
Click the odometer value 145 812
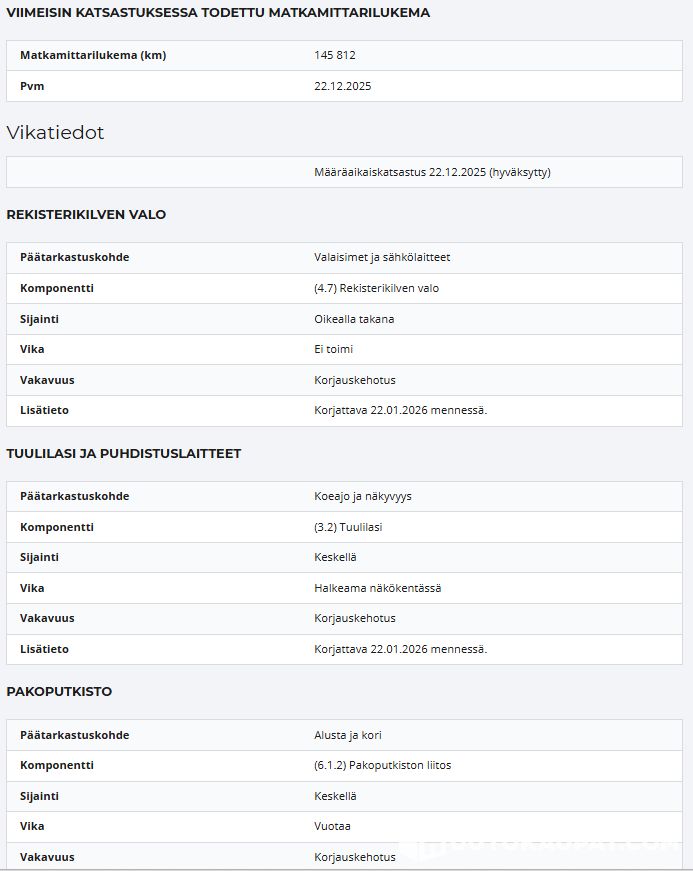(335, 55)
